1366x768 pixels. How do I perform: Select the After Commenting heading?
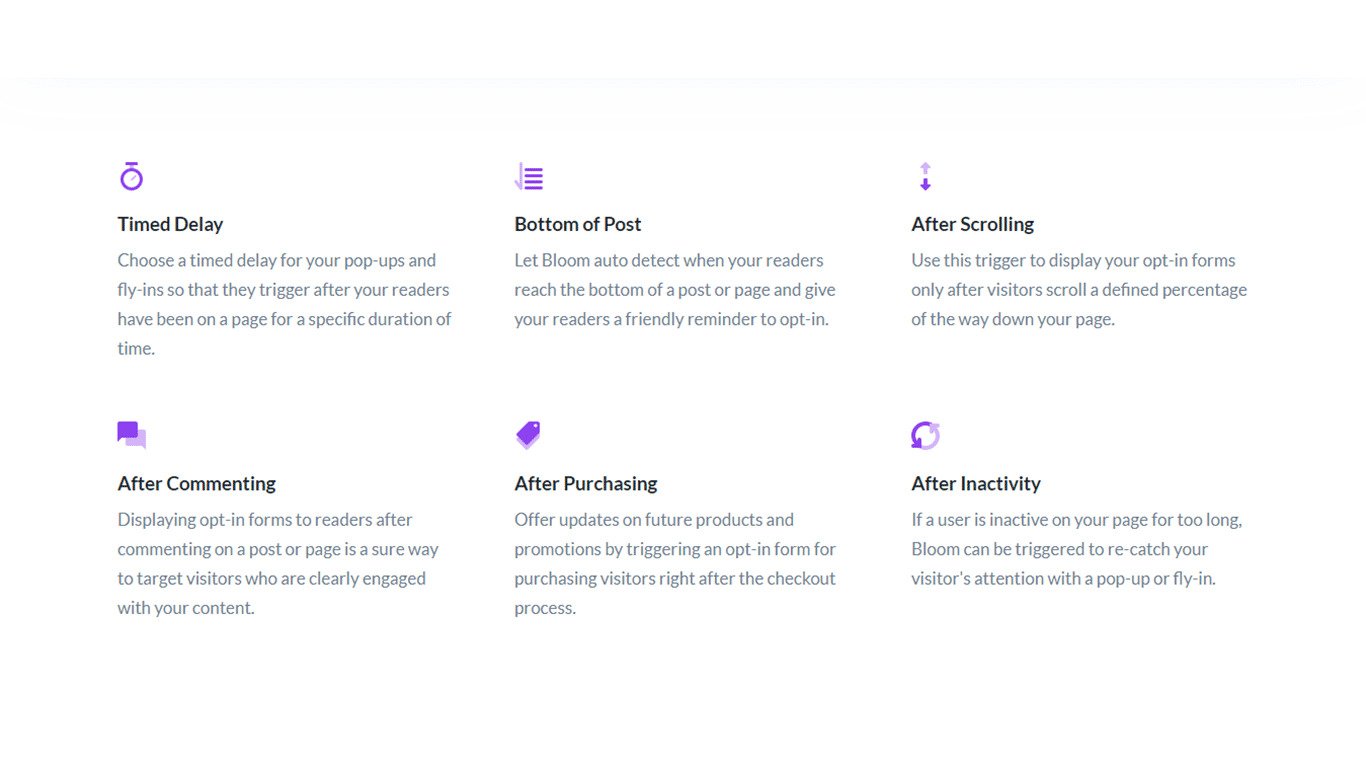[x=196, y=483]
